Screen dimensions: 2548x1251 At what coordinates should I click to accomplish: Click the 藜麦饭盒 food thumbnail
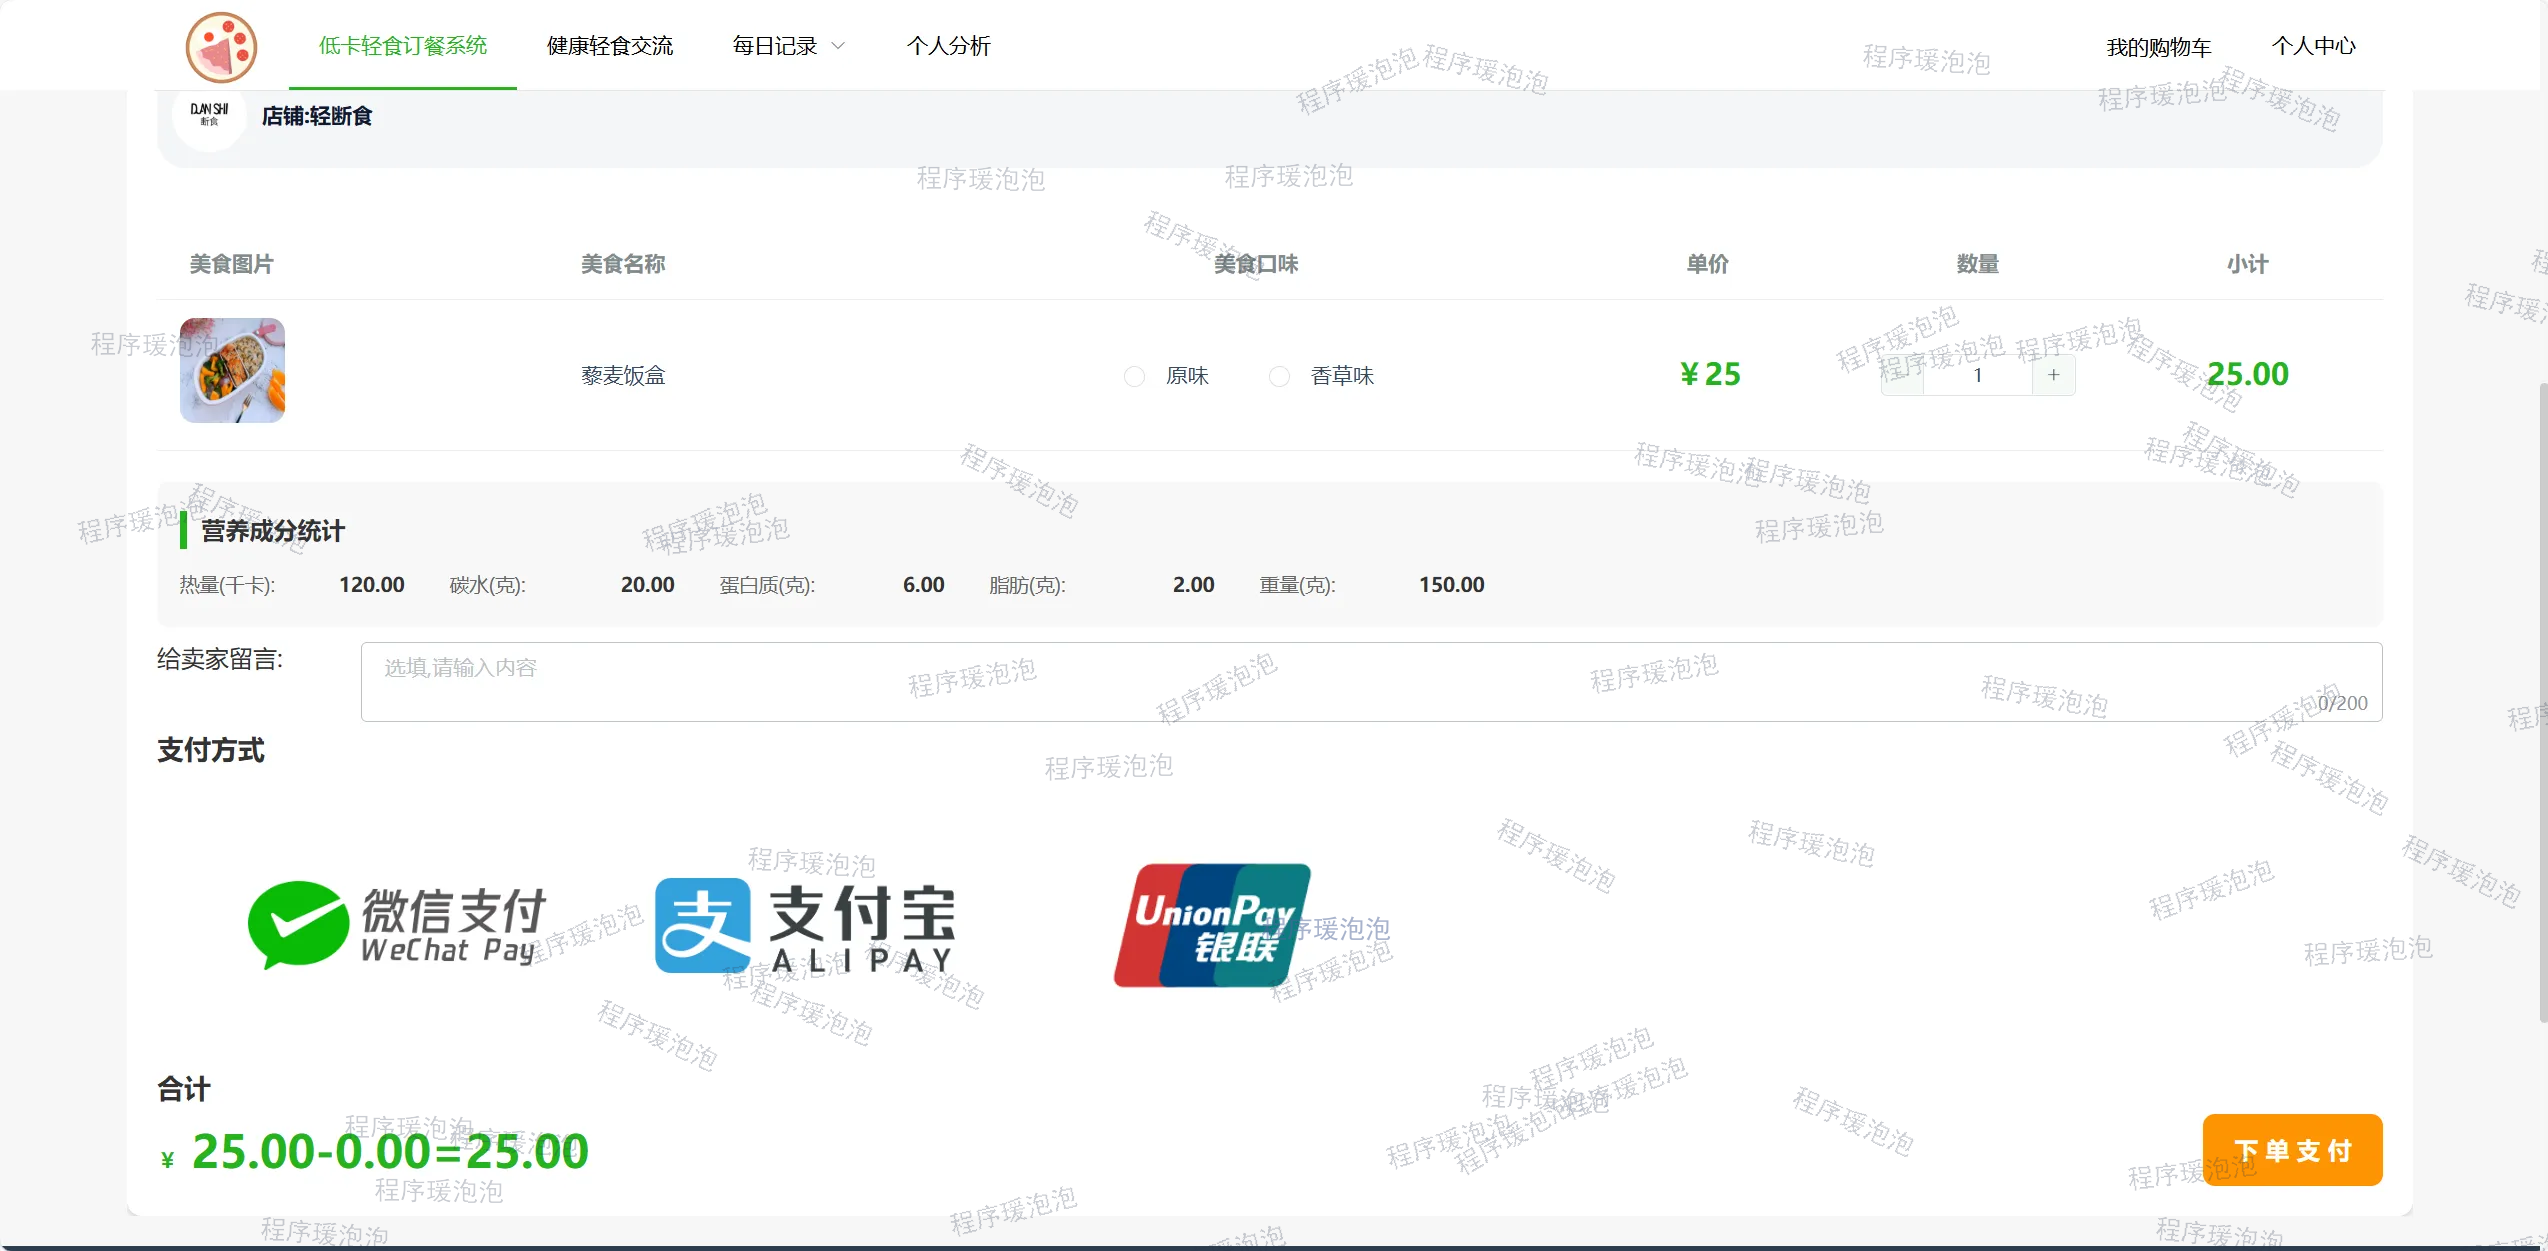tap(232, 371)
